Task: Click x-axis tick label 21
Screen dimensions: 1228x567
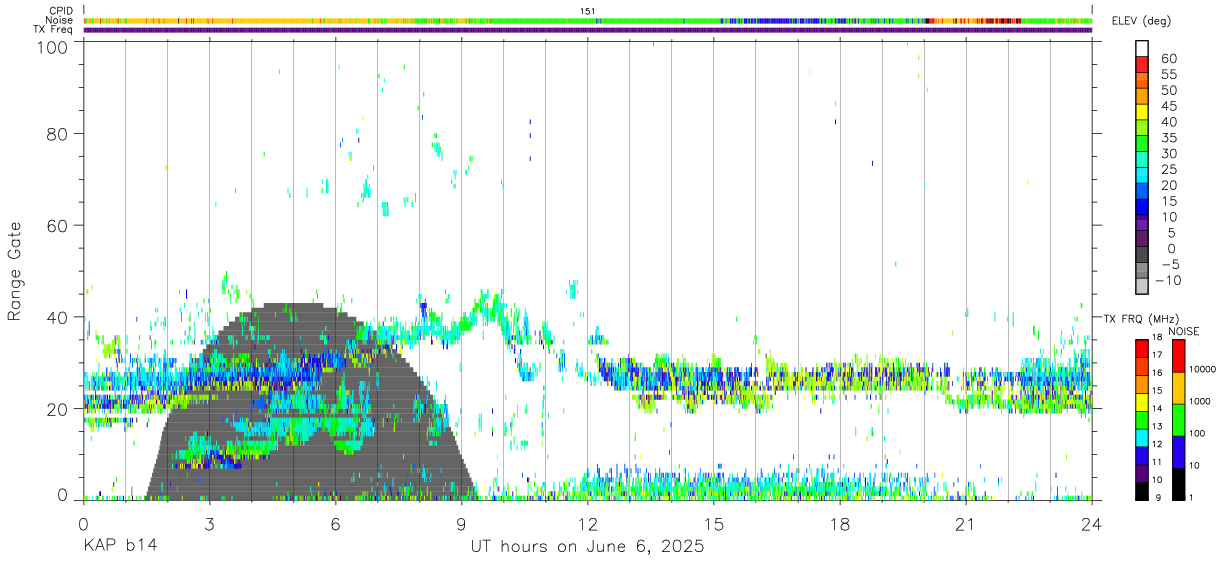Action: [x=966, y=524]
